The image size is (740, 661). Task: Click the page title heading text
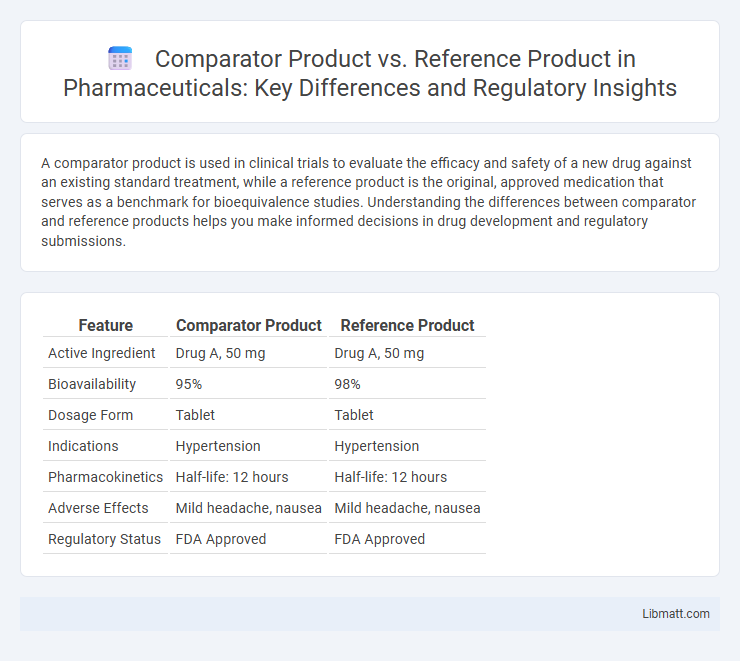point(370,73)
